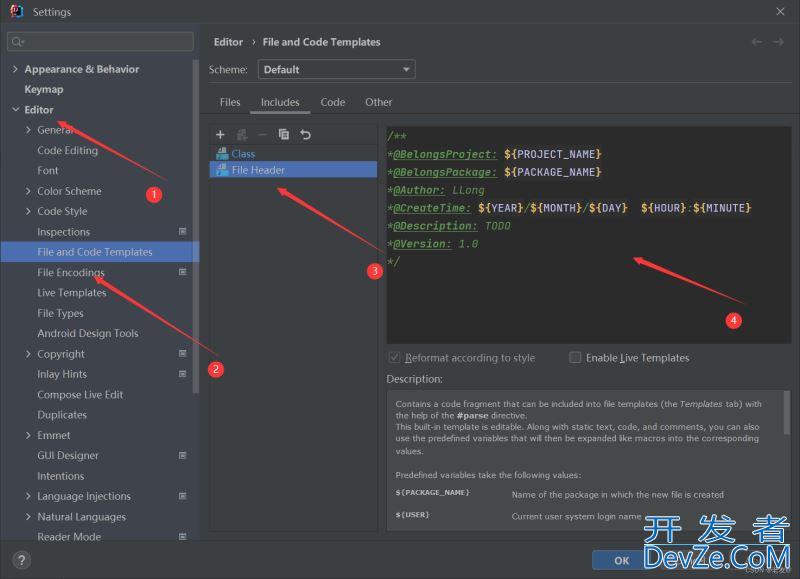Click @Version line in template

coord(433,244)
